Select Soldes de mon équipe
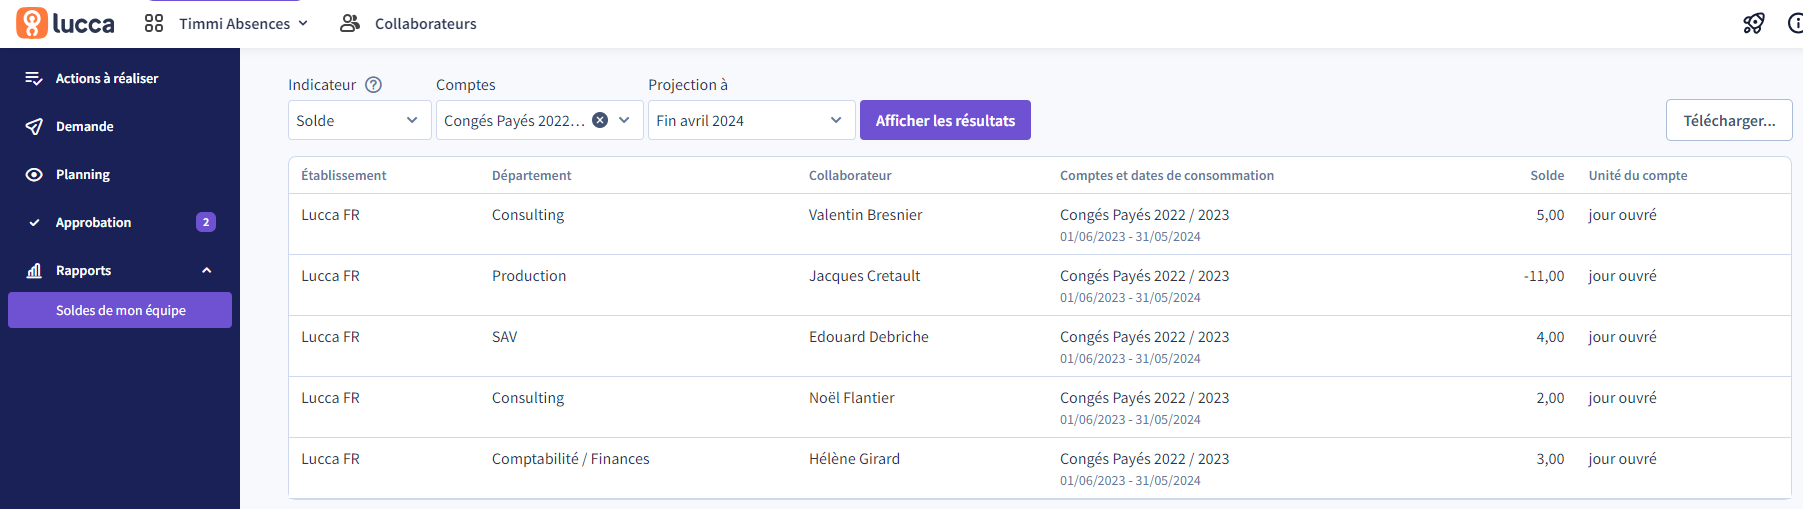1803x509 pixels. click(x=120, y=310)
